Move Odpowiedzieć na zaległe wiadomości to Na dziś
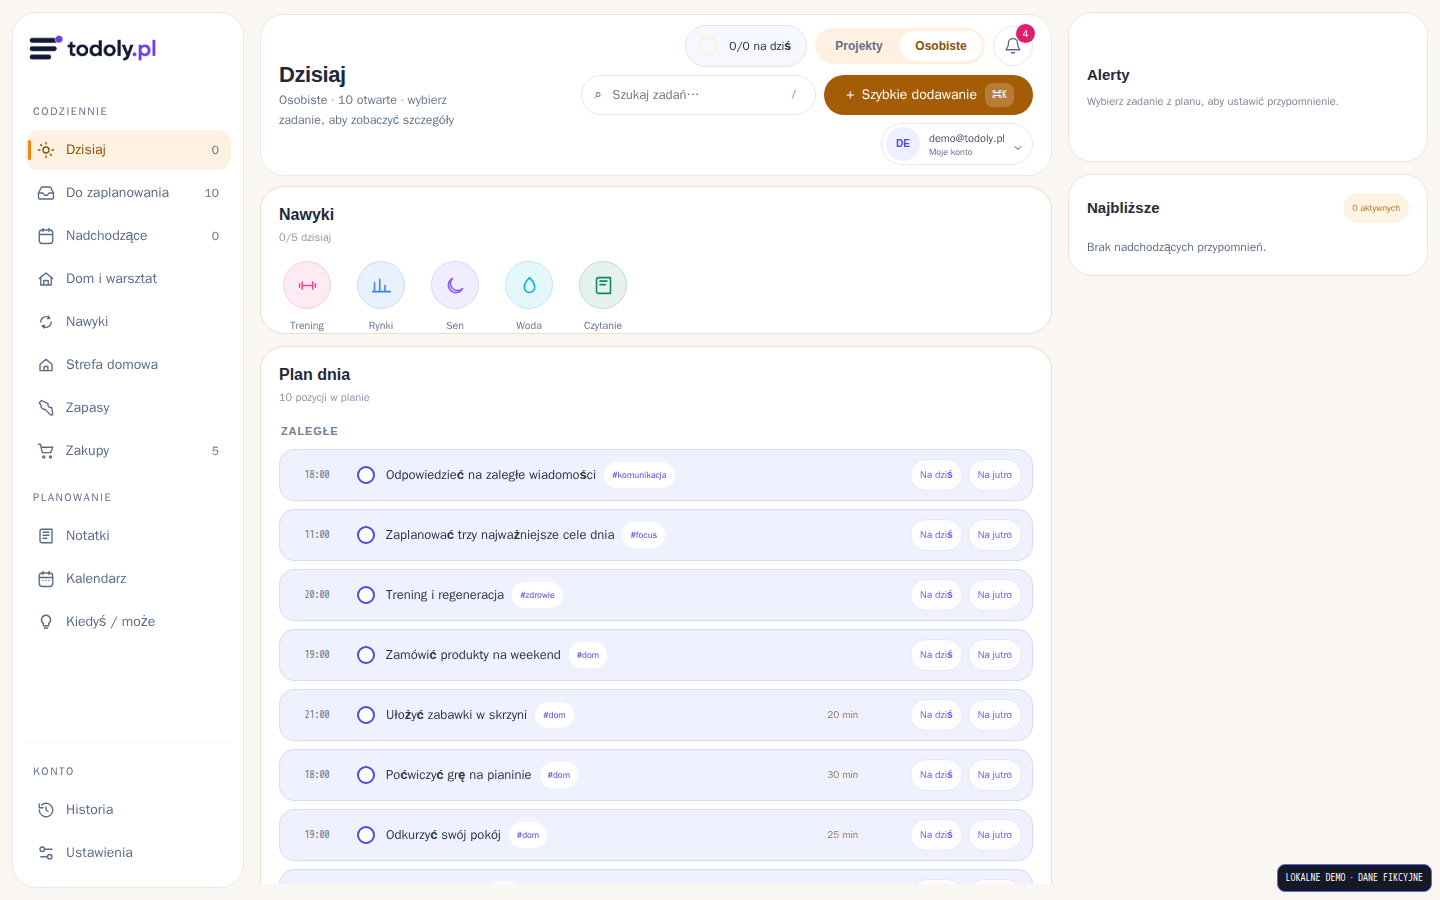 click(x=936, y=475)
